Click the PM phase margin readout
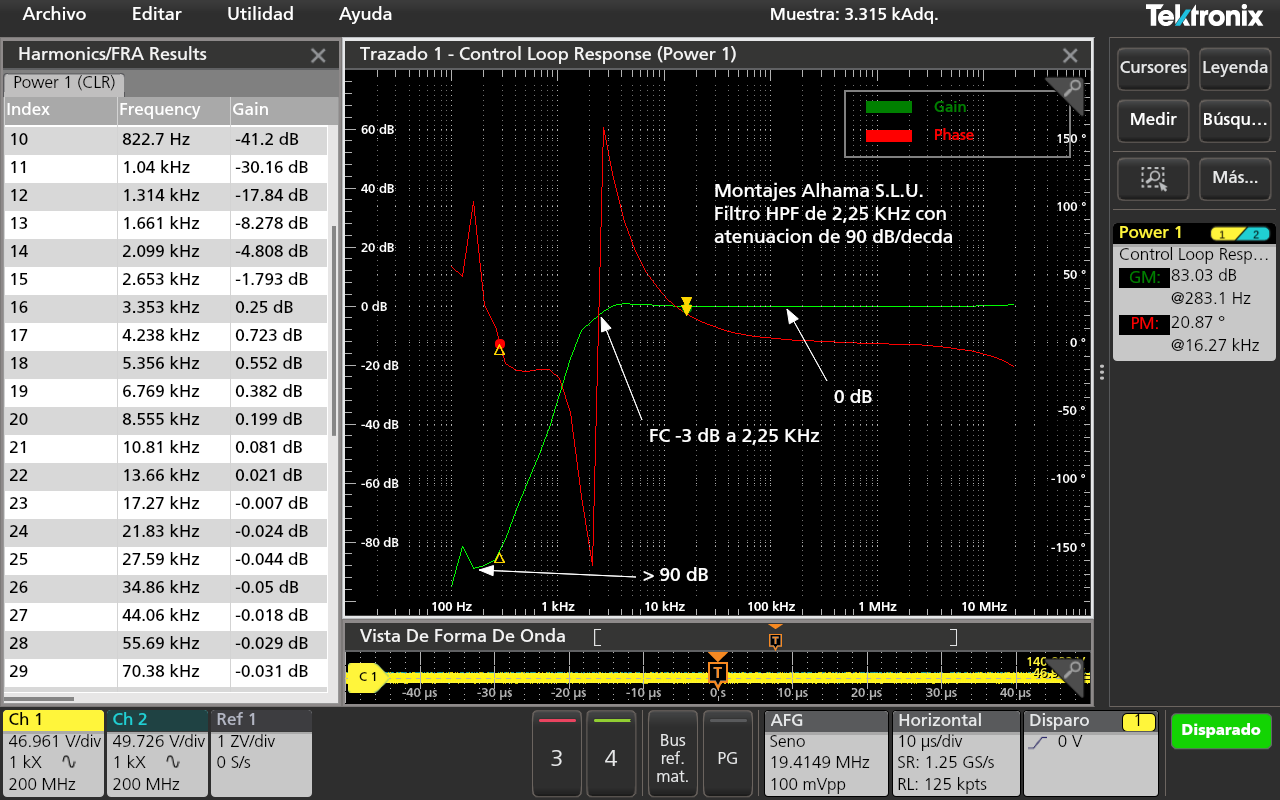 (x=1194, y=334)
